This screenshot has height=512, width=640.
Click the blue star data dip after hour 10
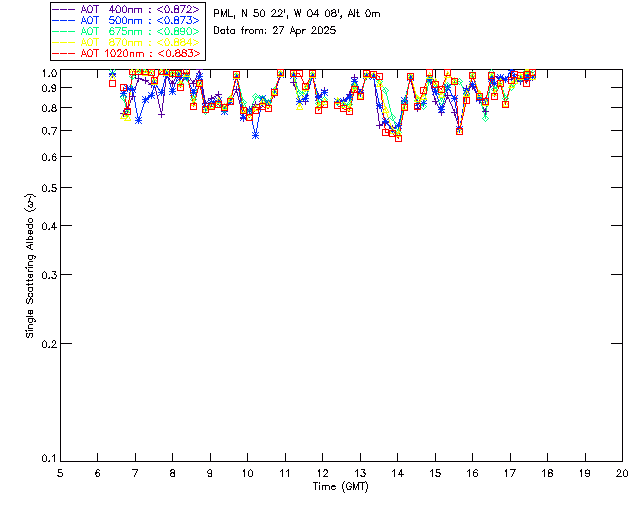click(256, 134)
